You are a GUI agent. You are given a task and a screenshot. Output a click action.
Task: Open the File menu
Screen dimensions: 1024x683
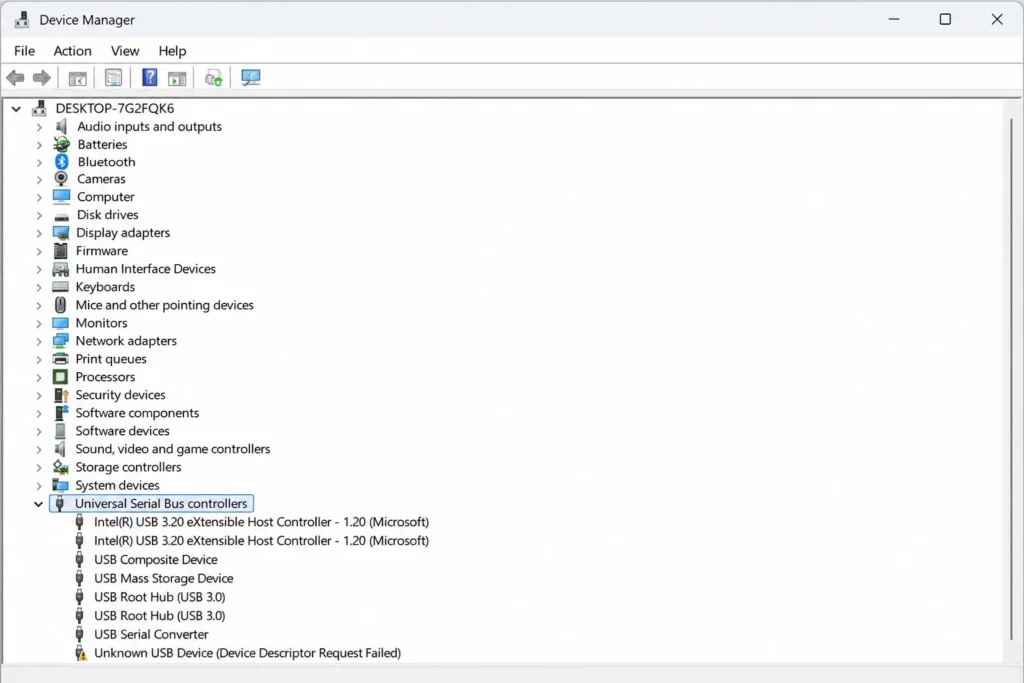(24, 51)
